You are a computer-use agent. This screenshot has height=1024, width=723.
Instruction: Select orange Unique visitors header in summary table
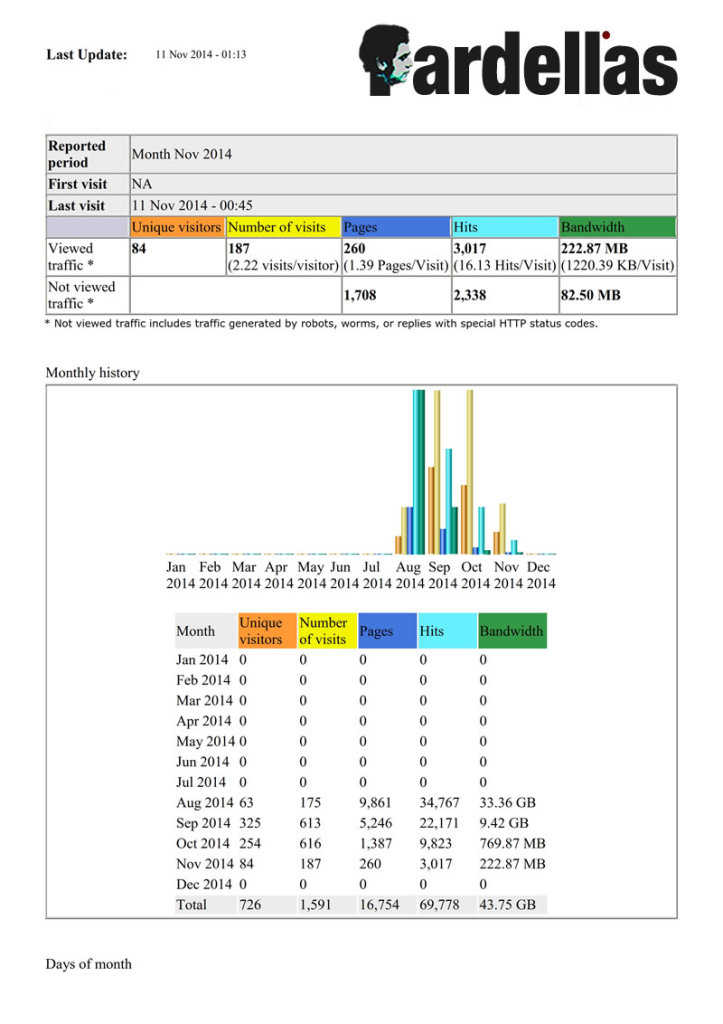(177, 227)
